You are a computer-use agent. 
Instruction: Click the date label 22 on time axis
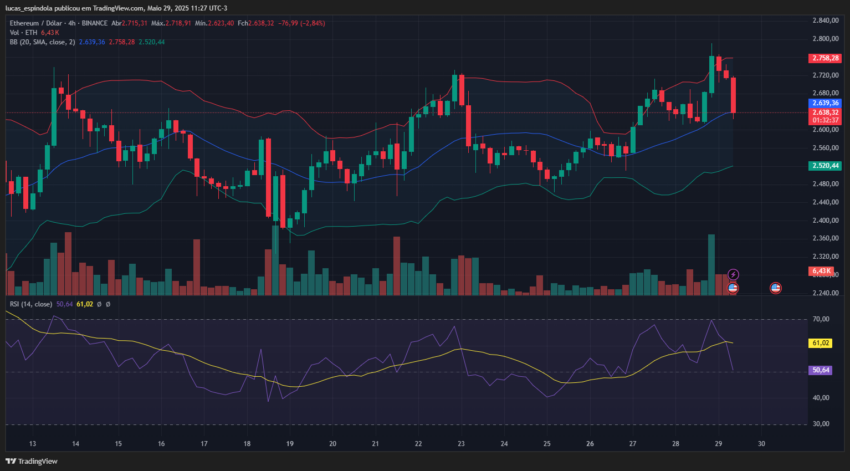point(418,443)
